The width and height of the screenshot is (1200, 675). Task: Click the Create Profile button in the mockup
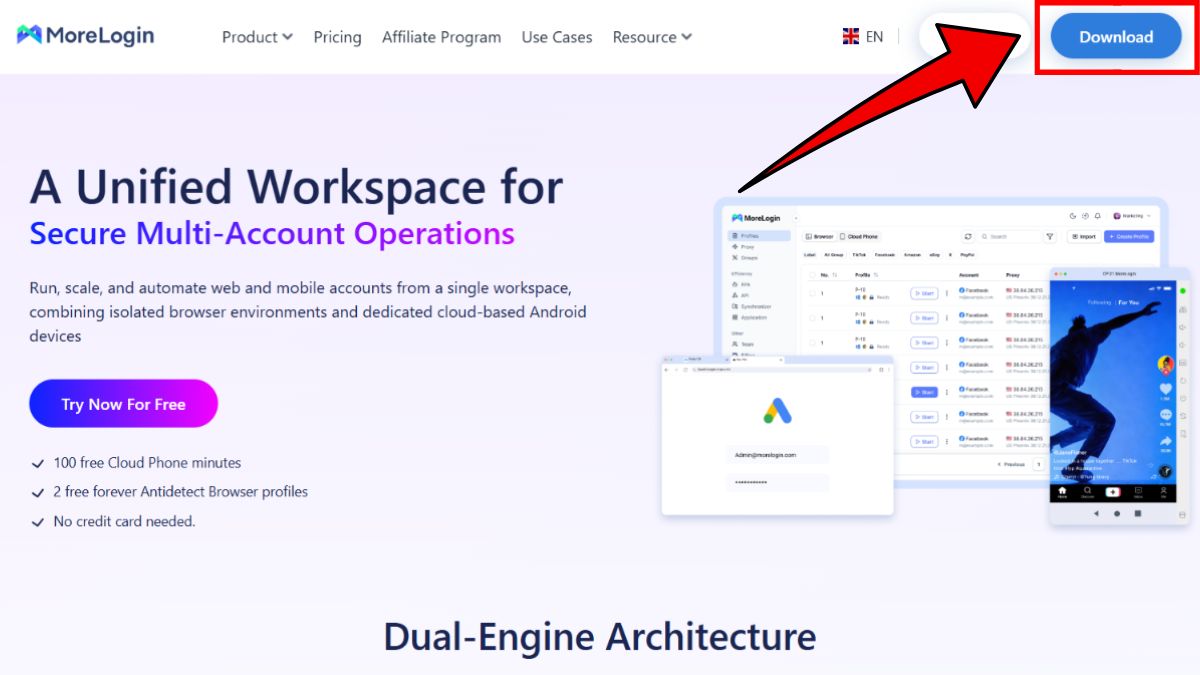(x=1129, y=236)
